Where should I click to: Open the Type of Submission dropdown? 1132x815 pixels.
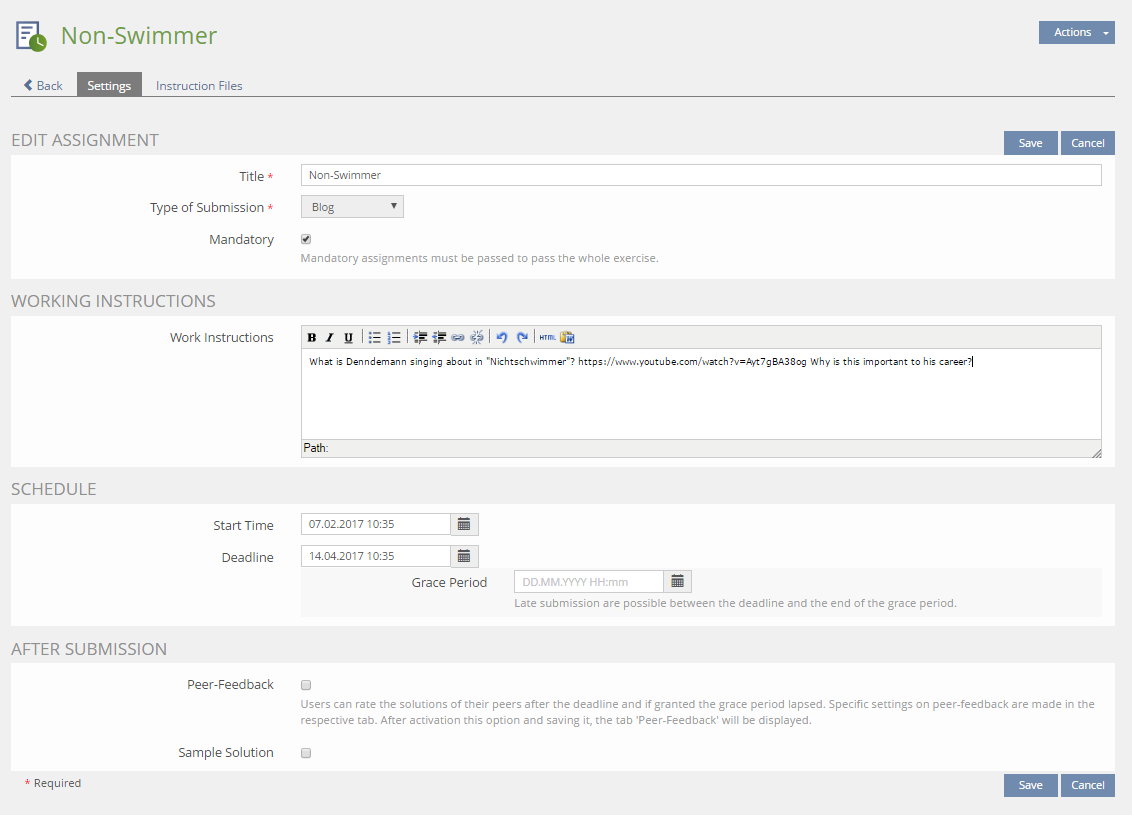pos(352,207)
